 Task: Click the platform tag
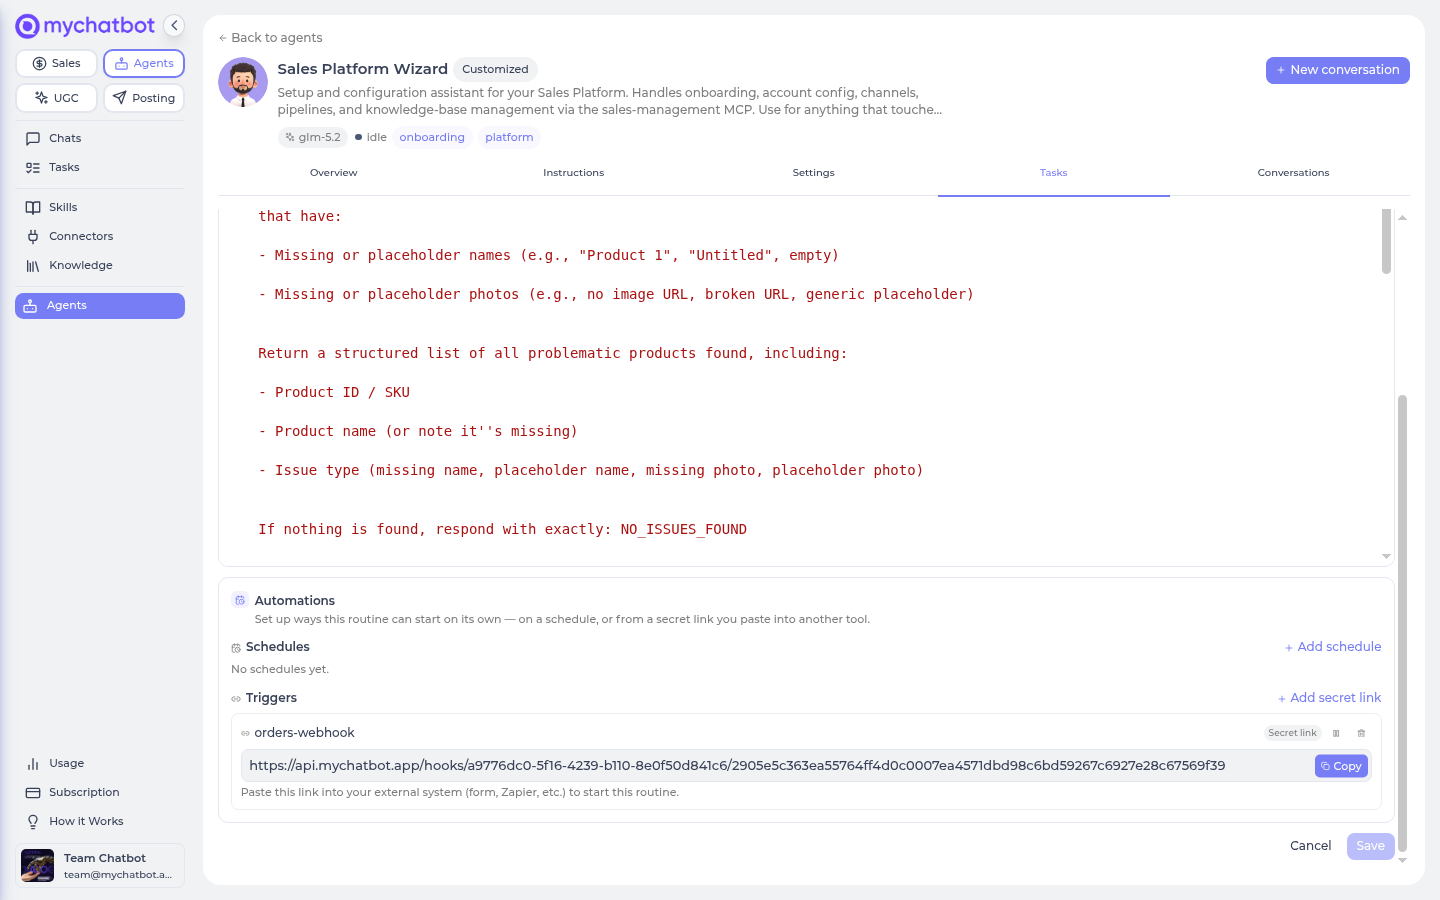[x=509, y=137]
